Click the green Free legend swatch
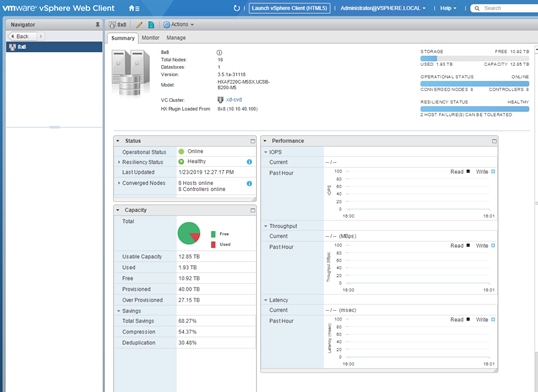538x392 pixels. tap(213, 234)
